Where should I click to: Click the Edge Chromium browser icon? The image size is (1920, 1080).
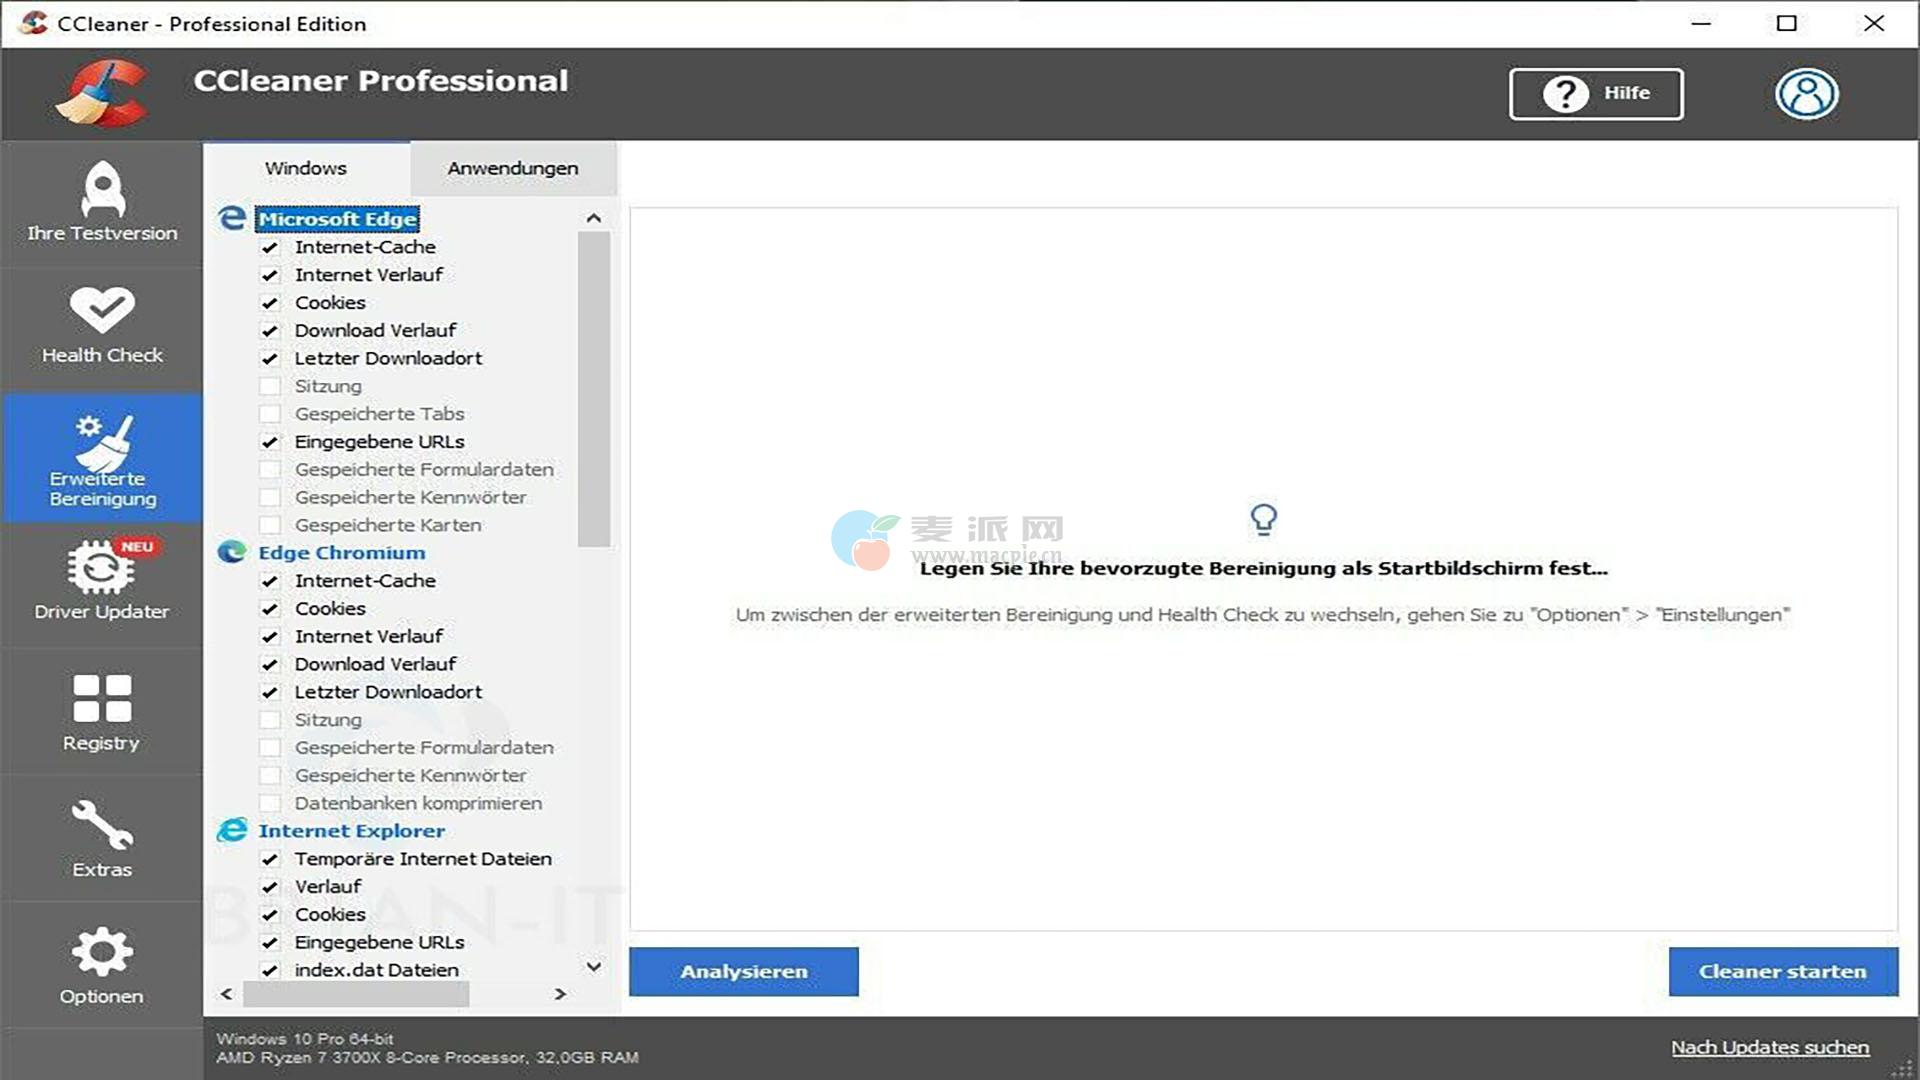pos(232,552)
